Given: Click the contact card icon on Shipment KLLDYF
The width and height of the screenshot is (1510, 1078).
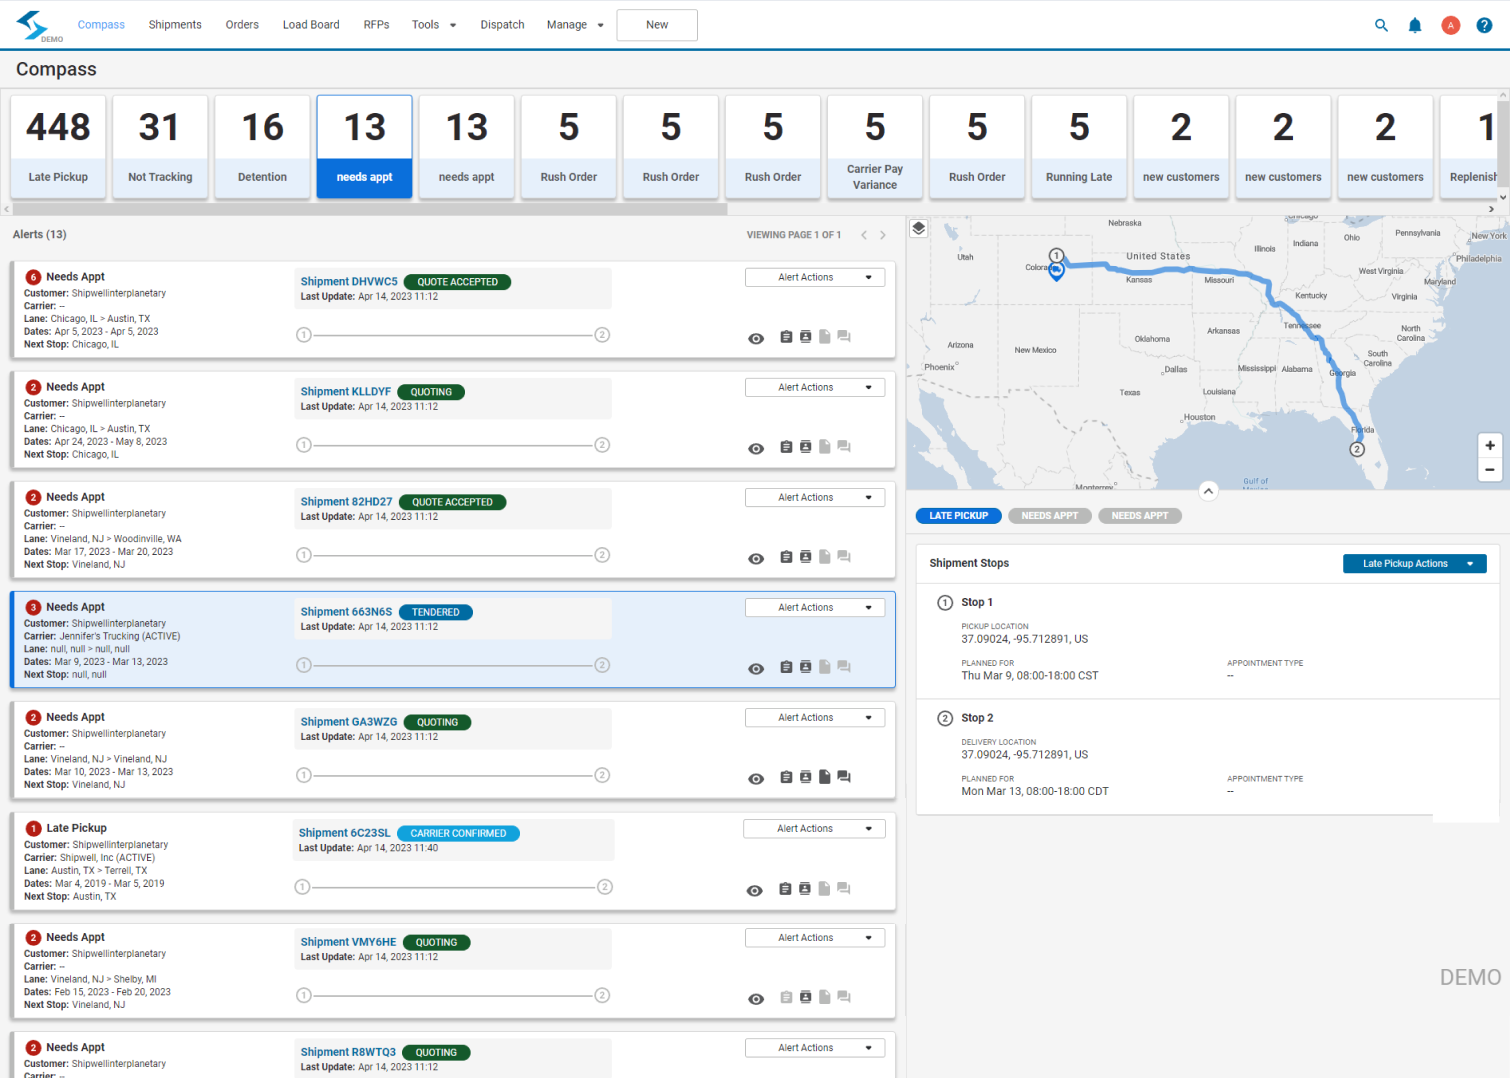Looking at the screenshot, I should click(805, 447).
